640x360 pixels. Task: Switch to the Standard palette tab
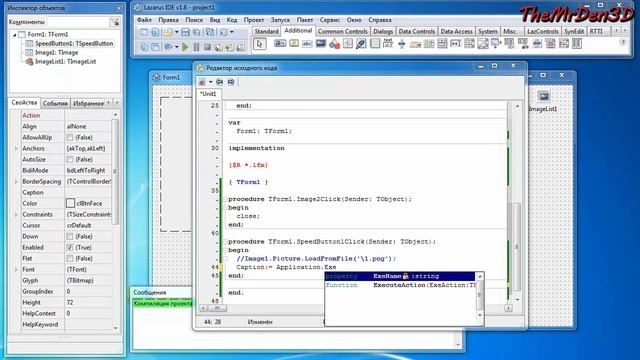(x=266, y=31)
